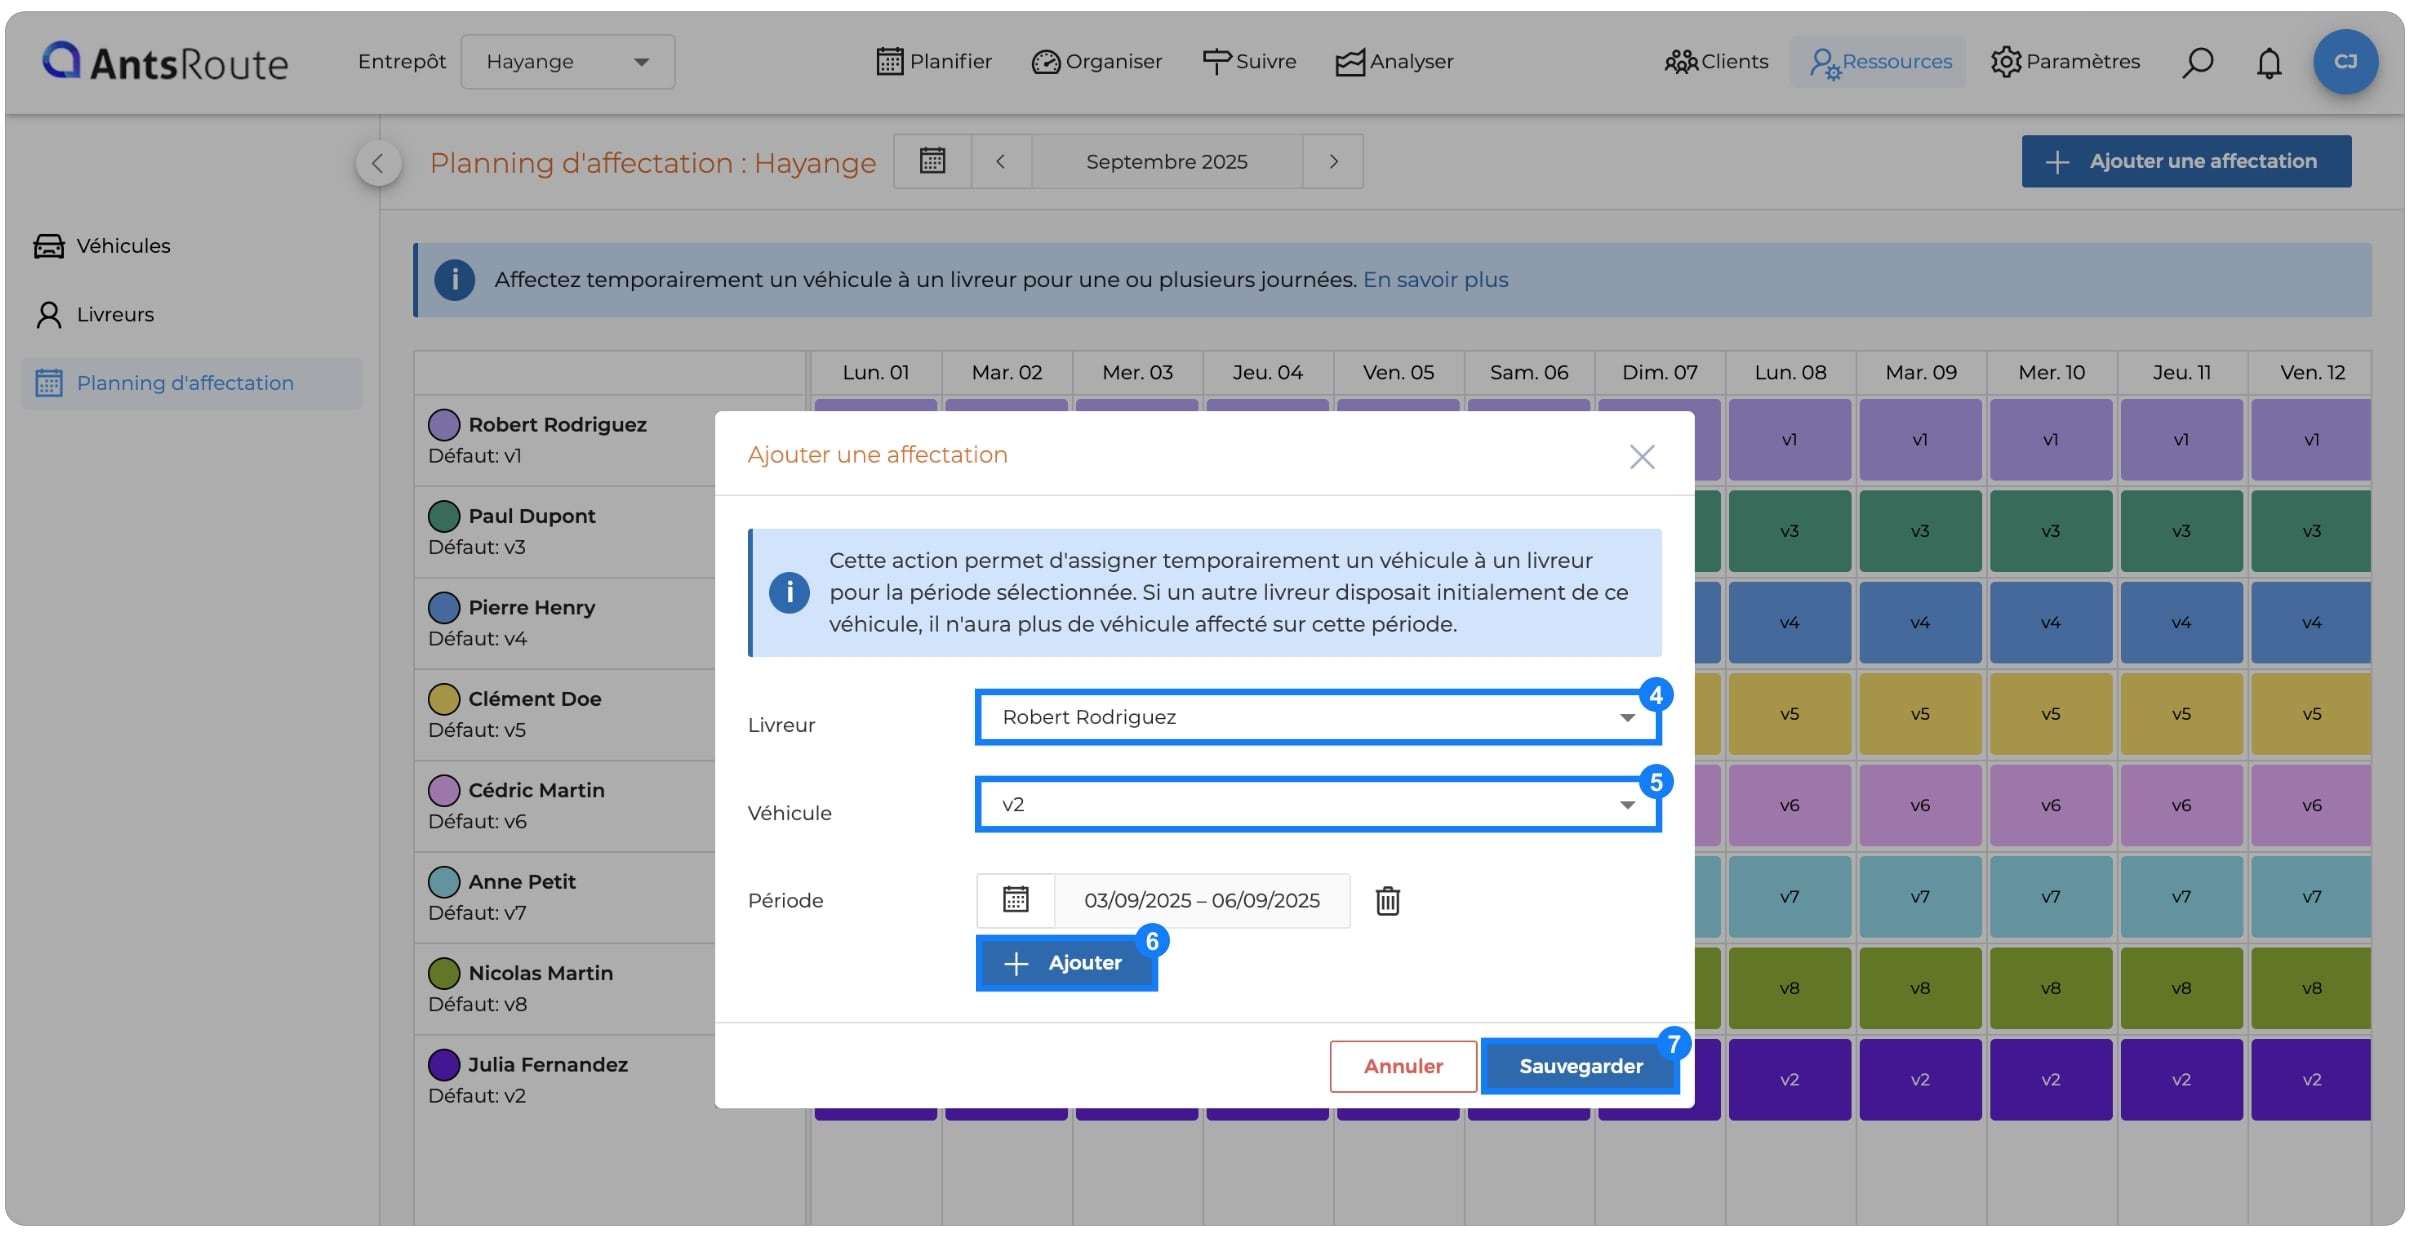
Task: Click v6 cell on Ven. 12
Action: click(x=2311, y=806)
